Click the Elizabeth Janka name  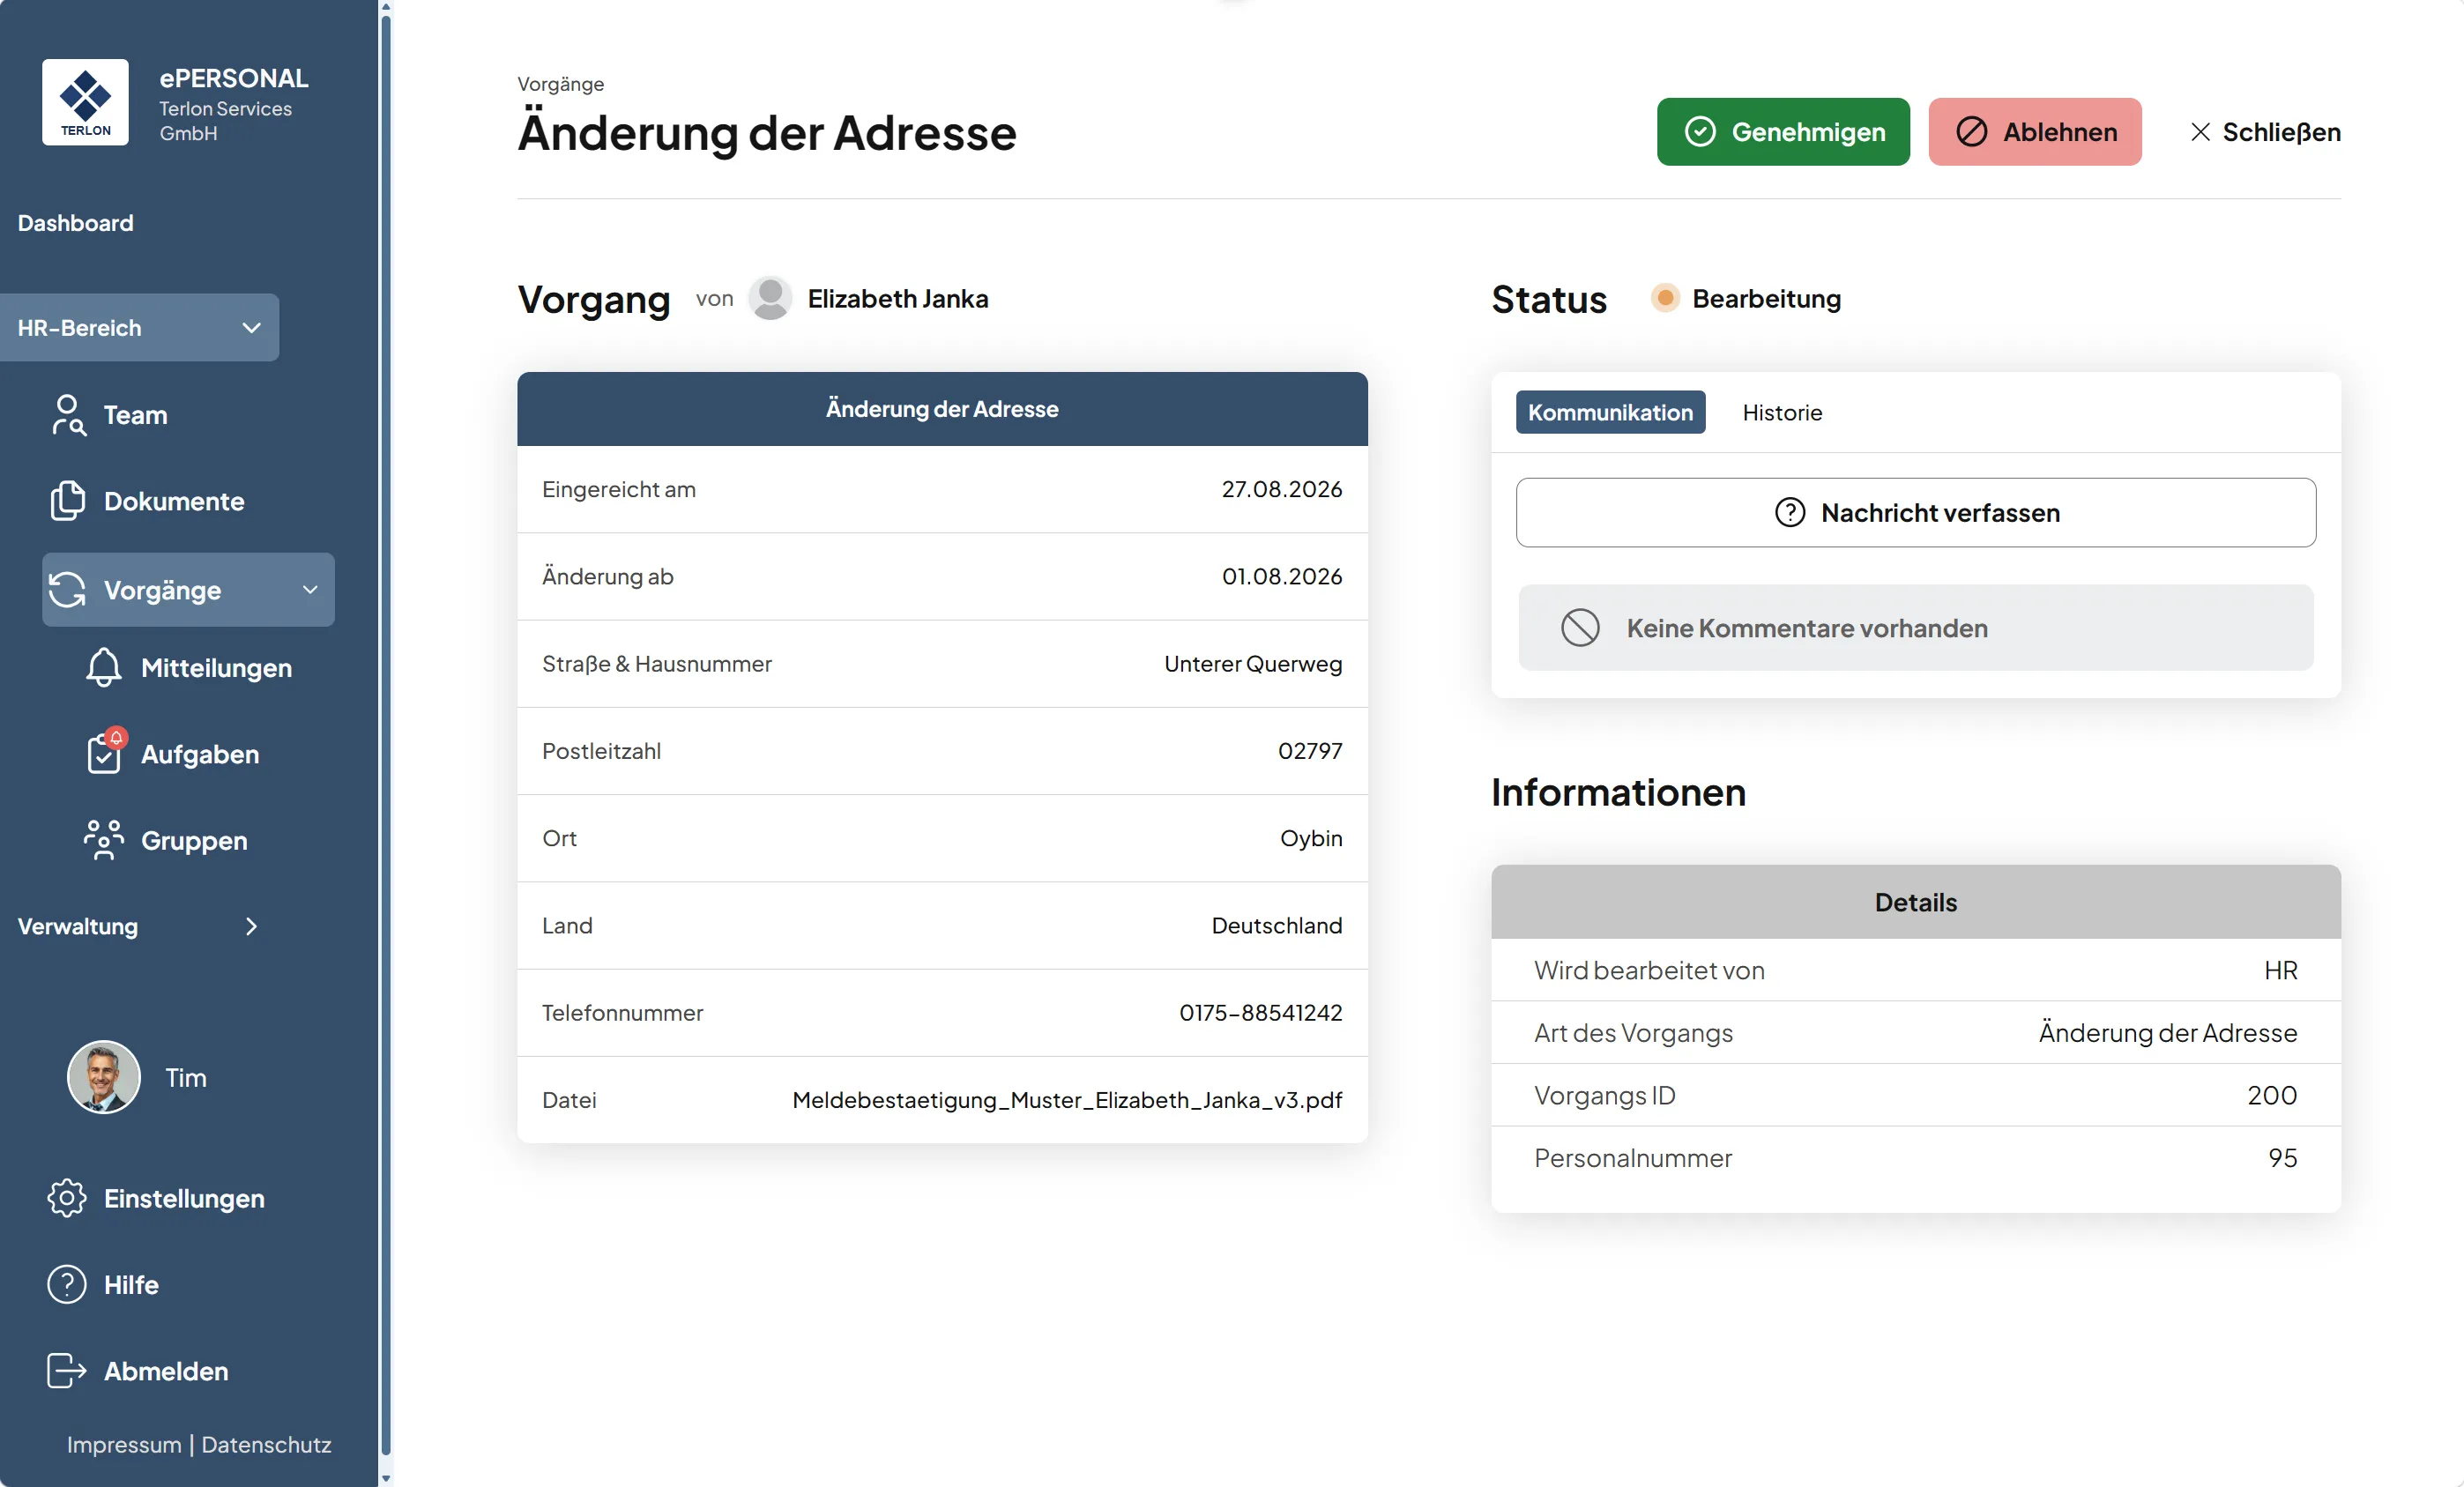pos(898,298)
